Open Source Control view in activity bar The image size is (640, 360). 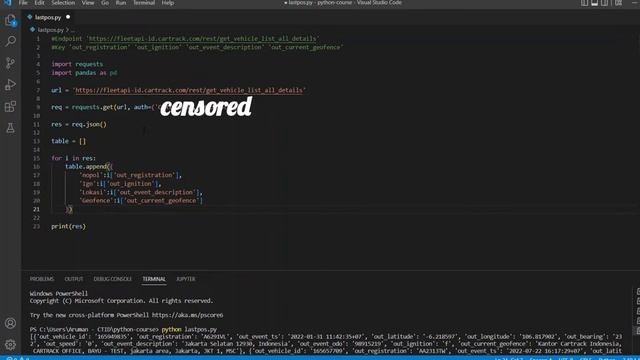click(x=10, y=63)
